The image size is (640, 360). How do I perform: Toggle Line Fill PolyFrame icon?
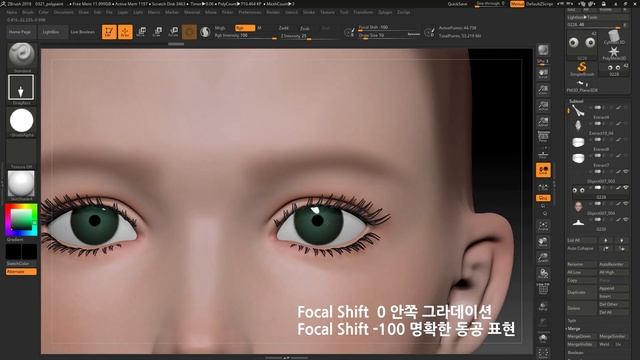pos(543,289)
